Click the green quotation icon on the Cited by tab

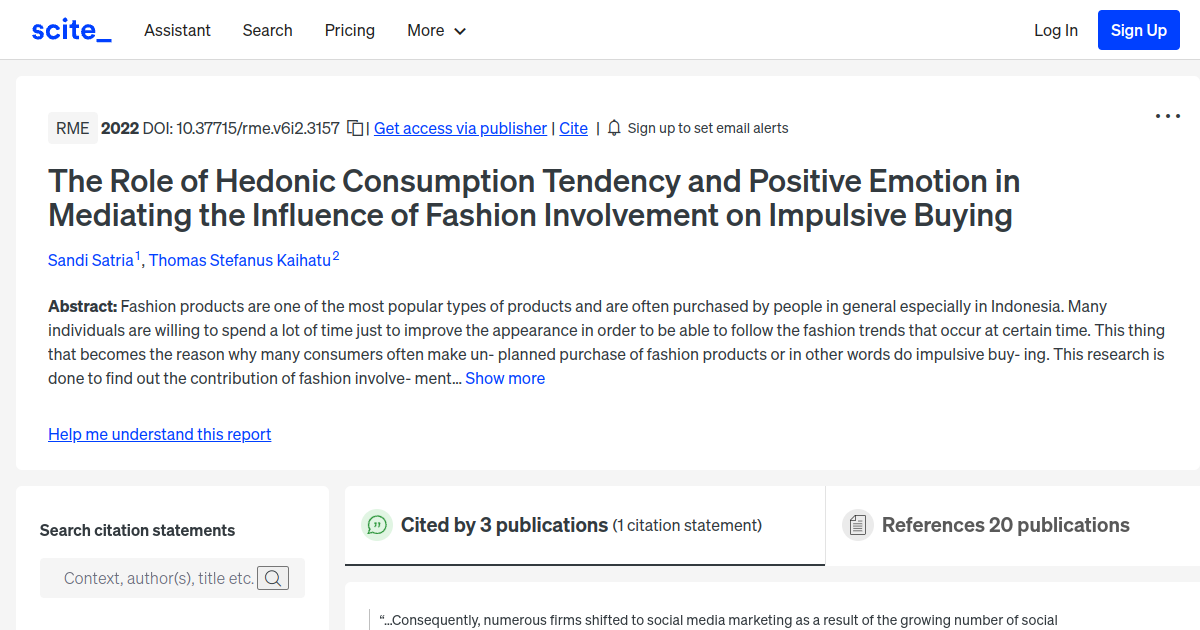coord(376,524)
